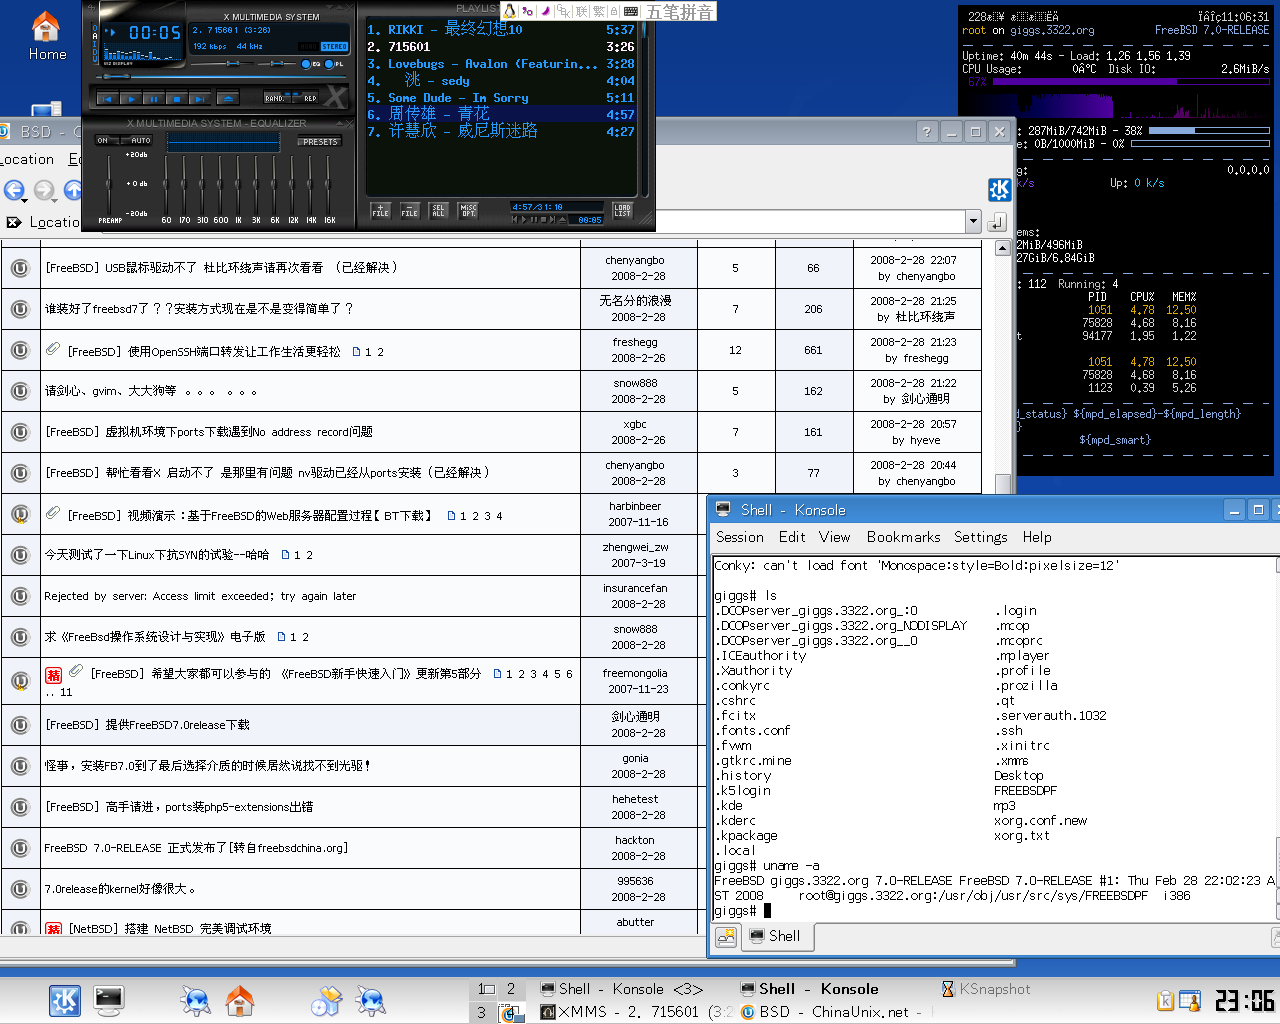Click XMMS previous track button
Viewport: 1280px width, 1024px height.
(107, 99)
